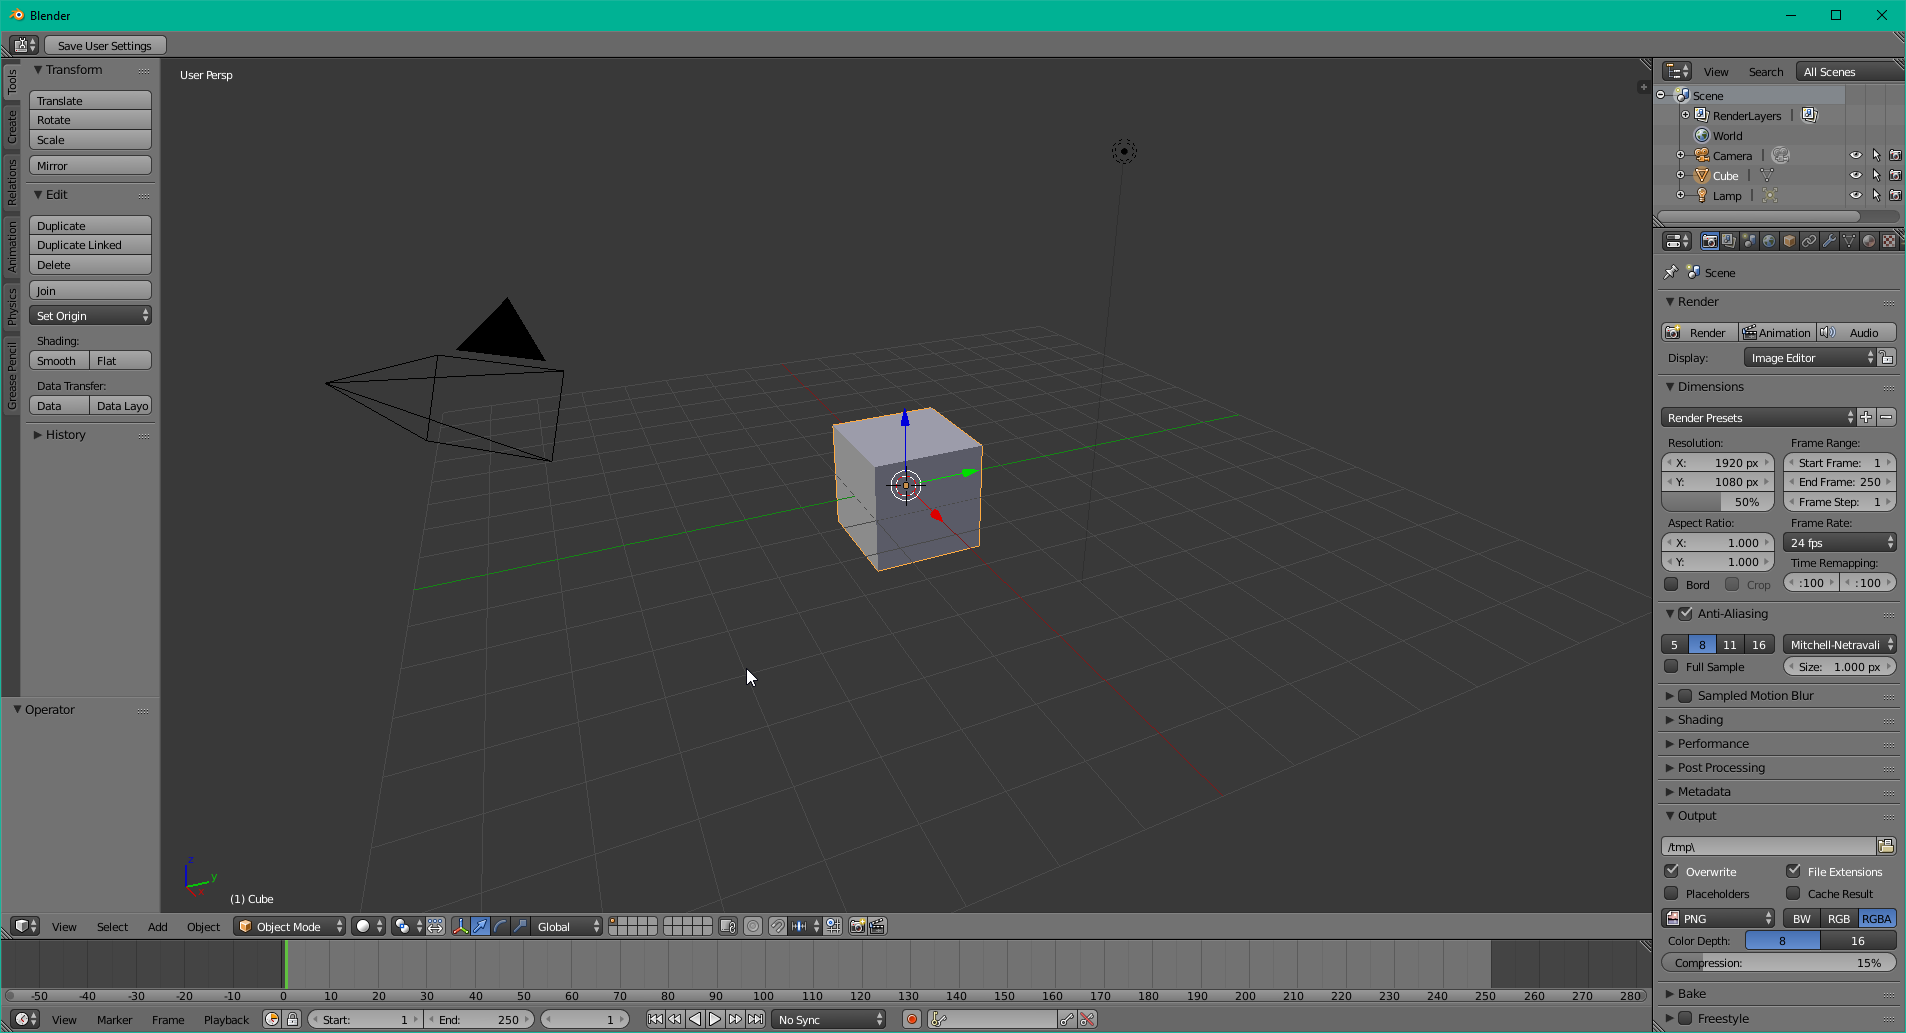Open the Object Mode dropdown
The height and width of the screenshot is (1033, 1906).
click(x=289, y=926)
